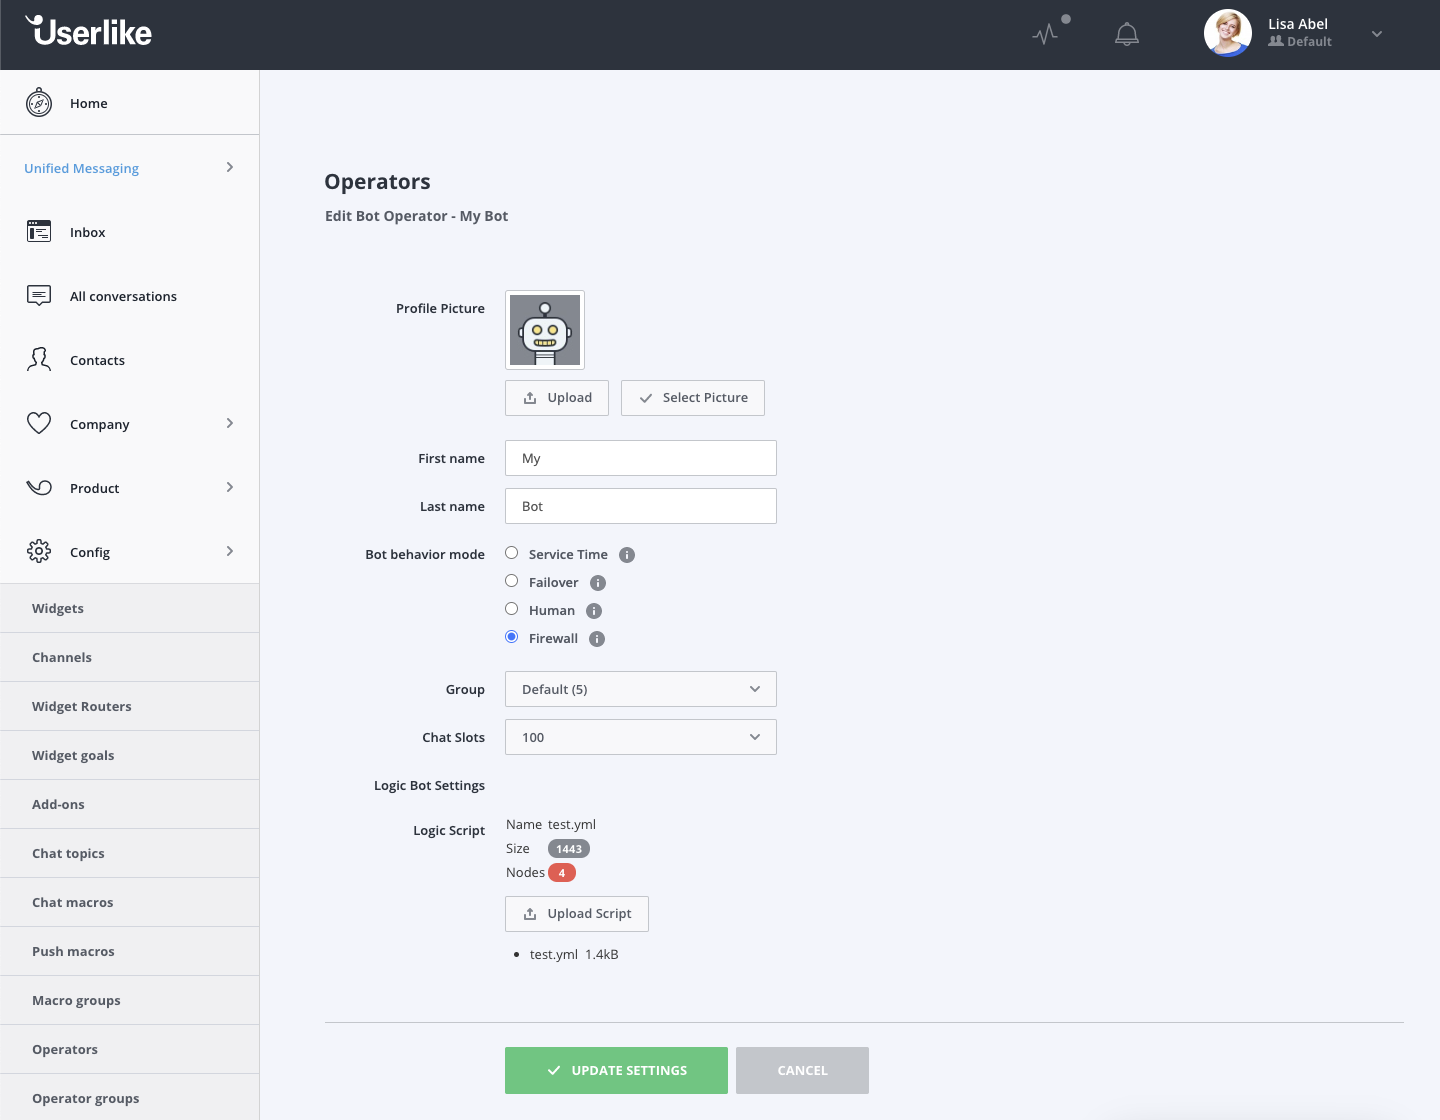The width and height of the screenshot is (1440, 1120).
Task: Open Widgets in the Config submenu
Action: pos(58,608)
